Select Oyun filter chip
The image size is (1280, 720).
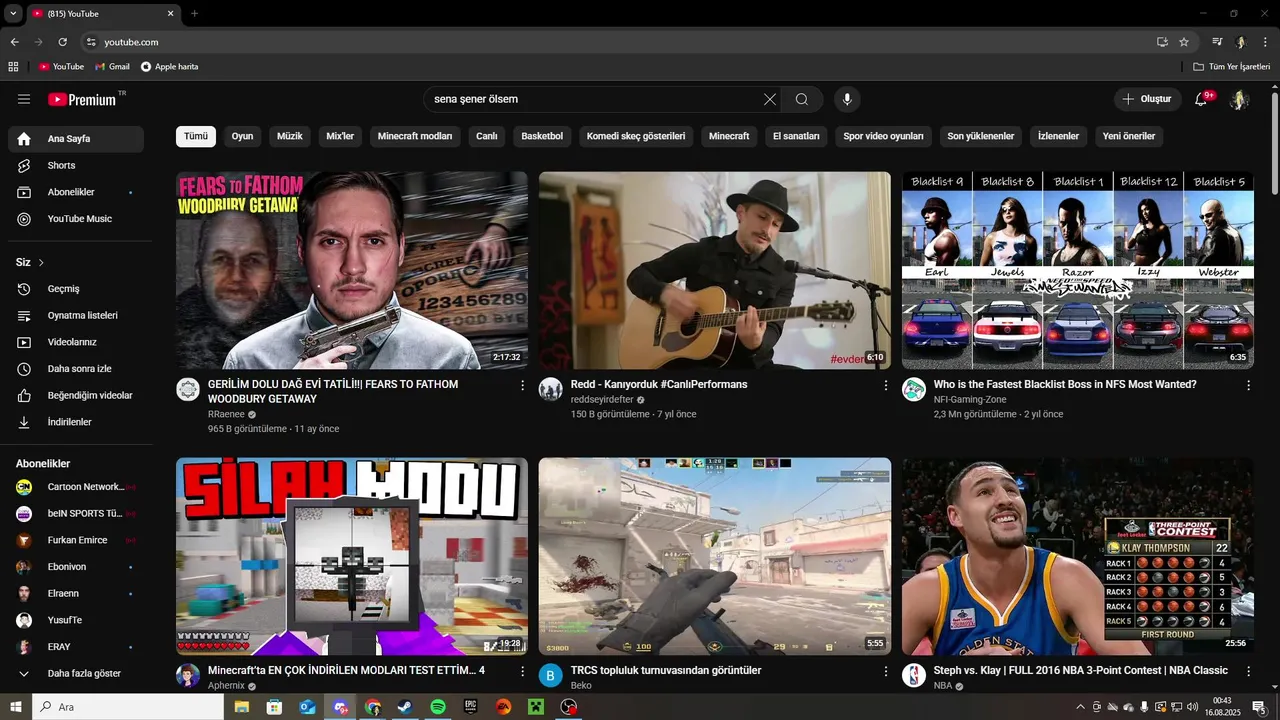[243, 136]
